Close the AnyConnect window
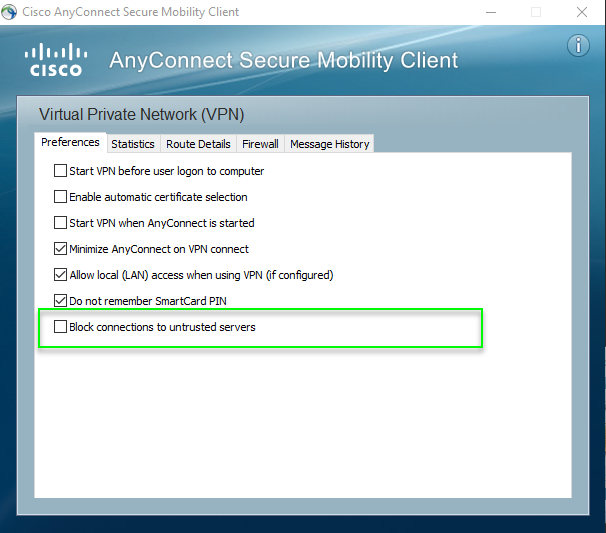This screenshot has height=533, width=606. (582, 12)
